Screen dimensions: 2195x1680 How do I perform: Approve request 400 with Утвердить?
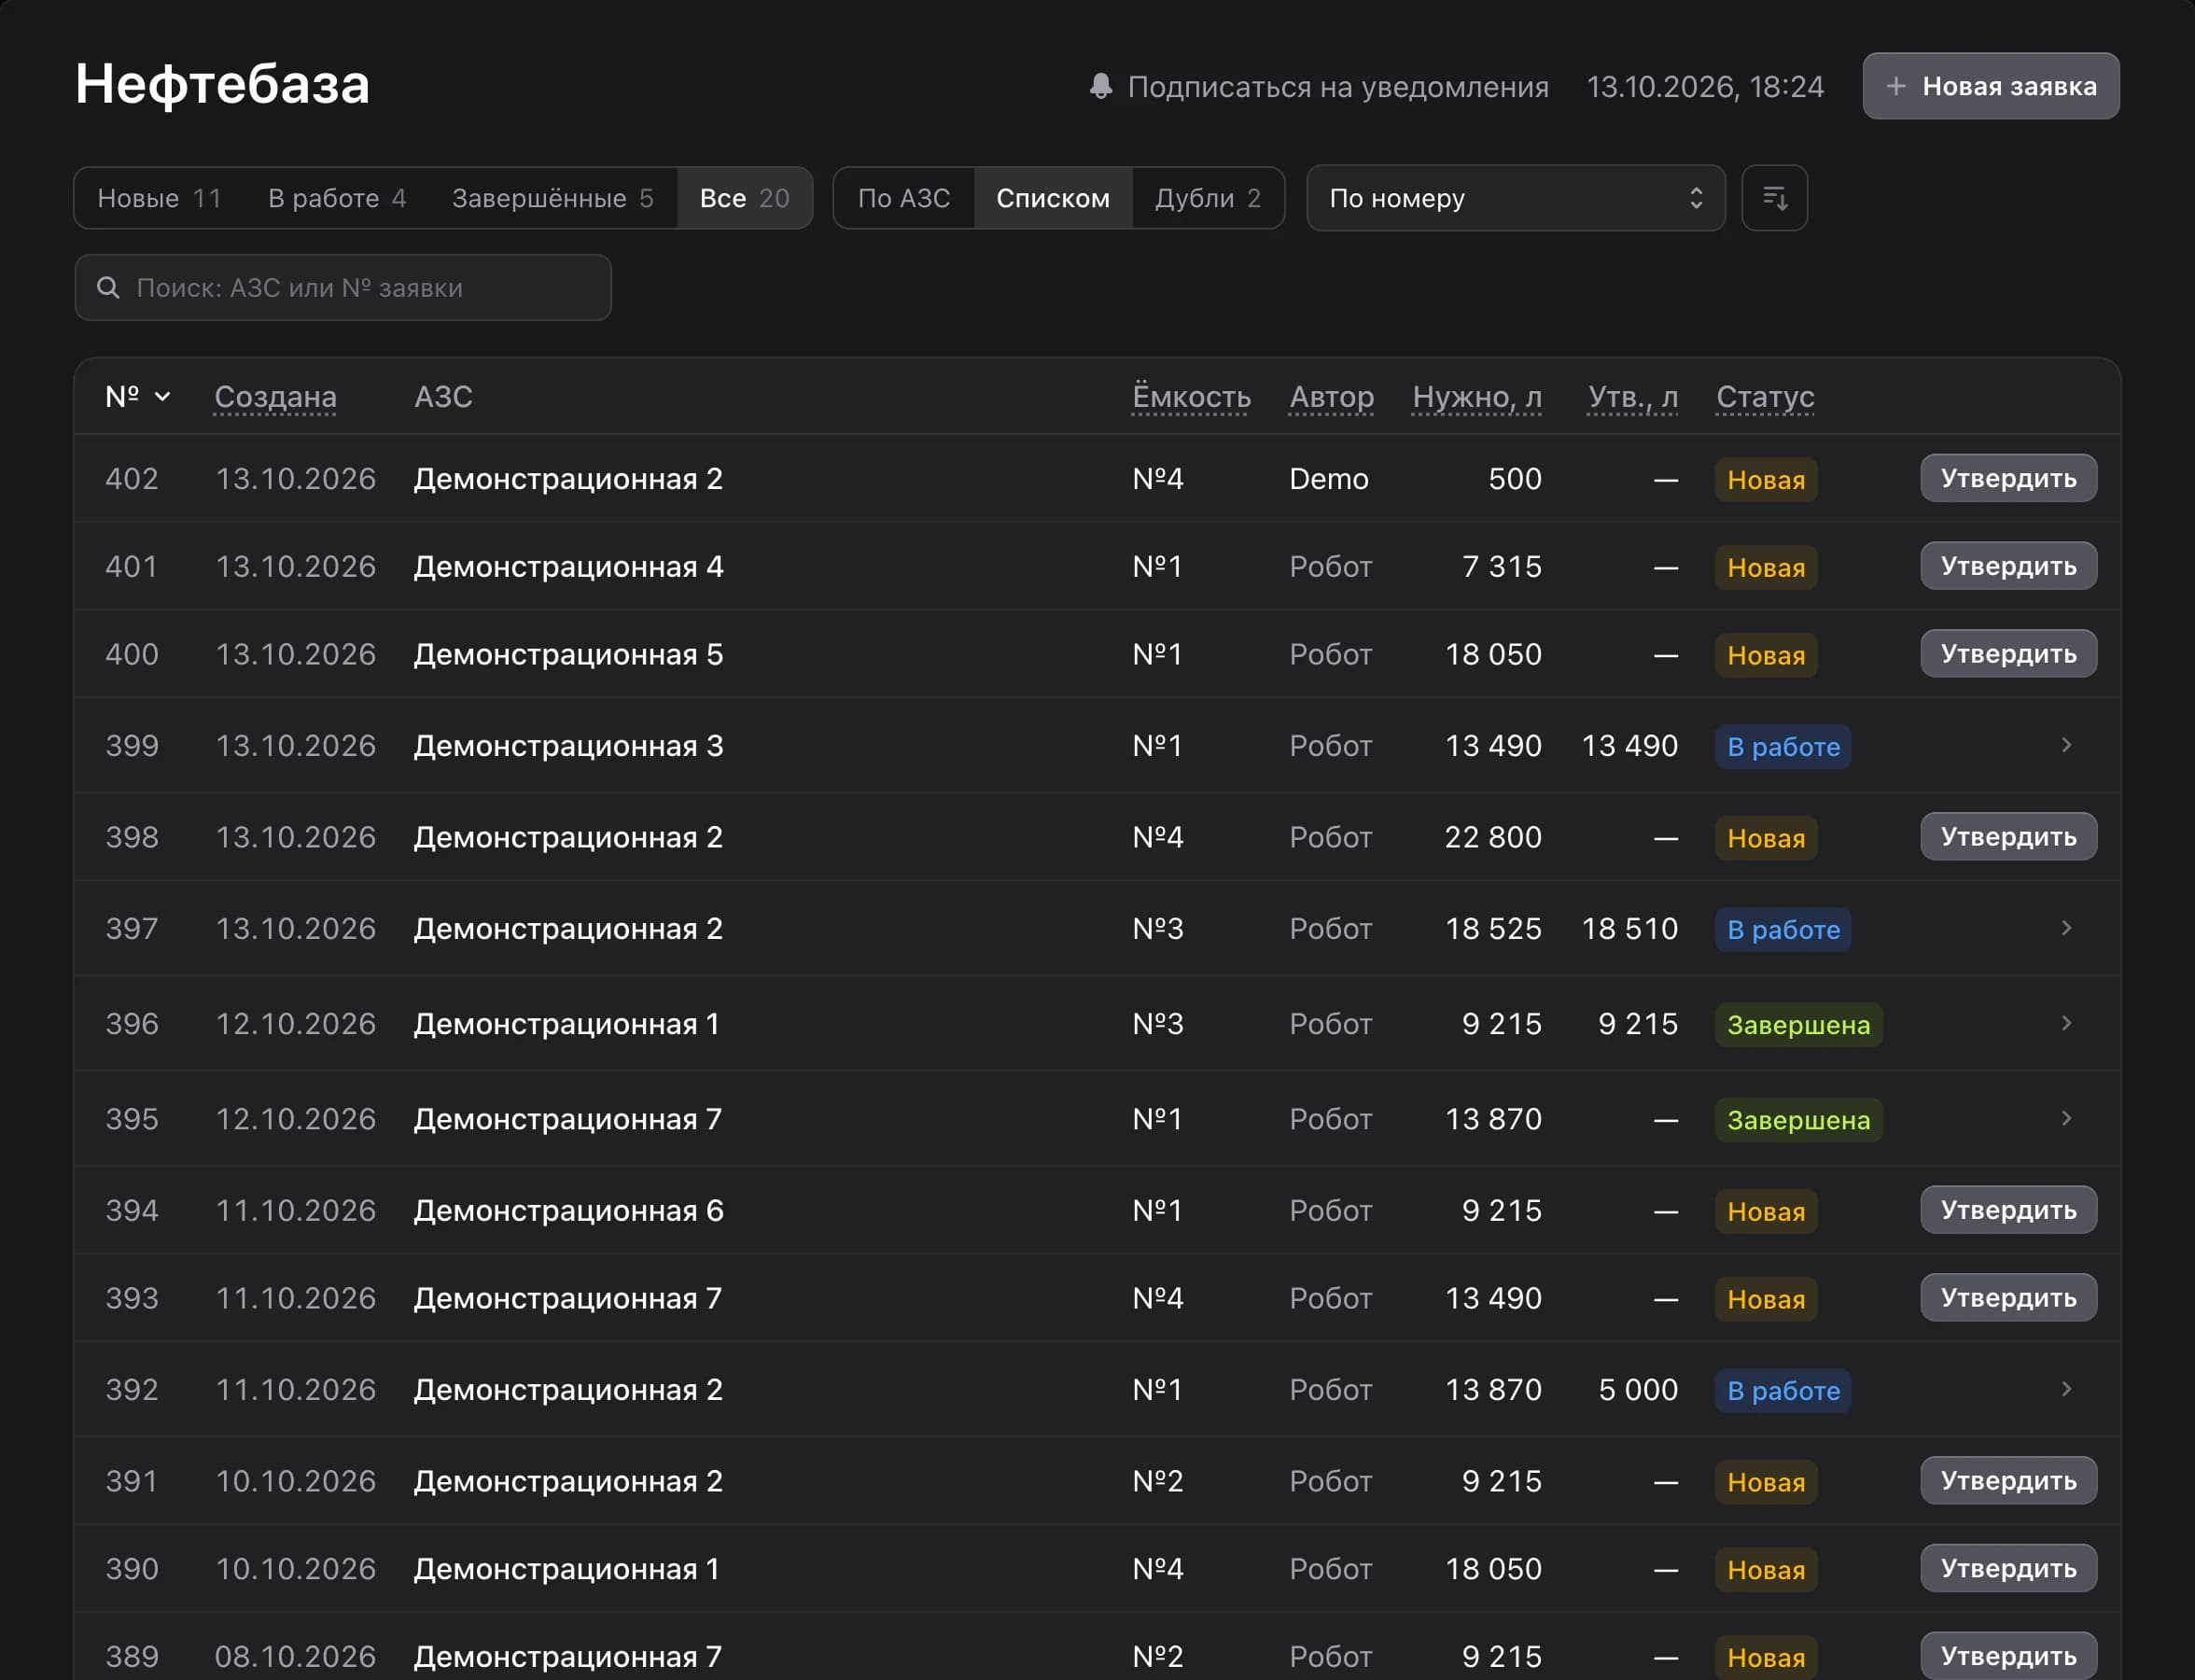[x=2008, y=654]
